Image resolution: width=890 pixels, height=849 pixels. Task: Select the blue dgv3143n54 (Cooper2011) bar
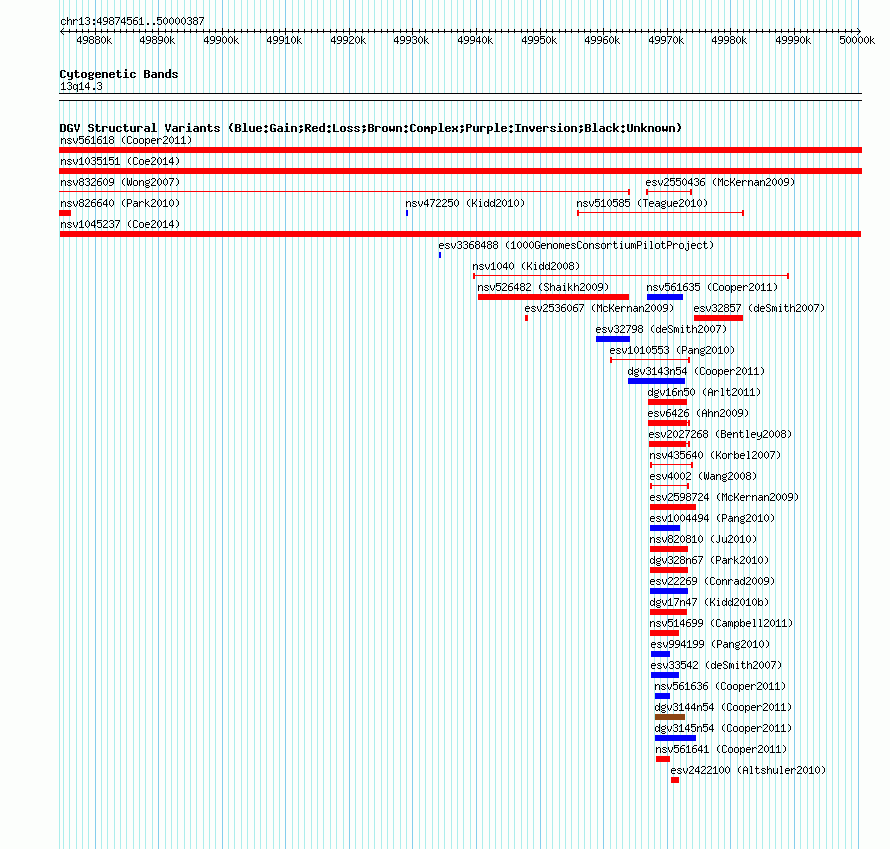[x=656, y=381]
